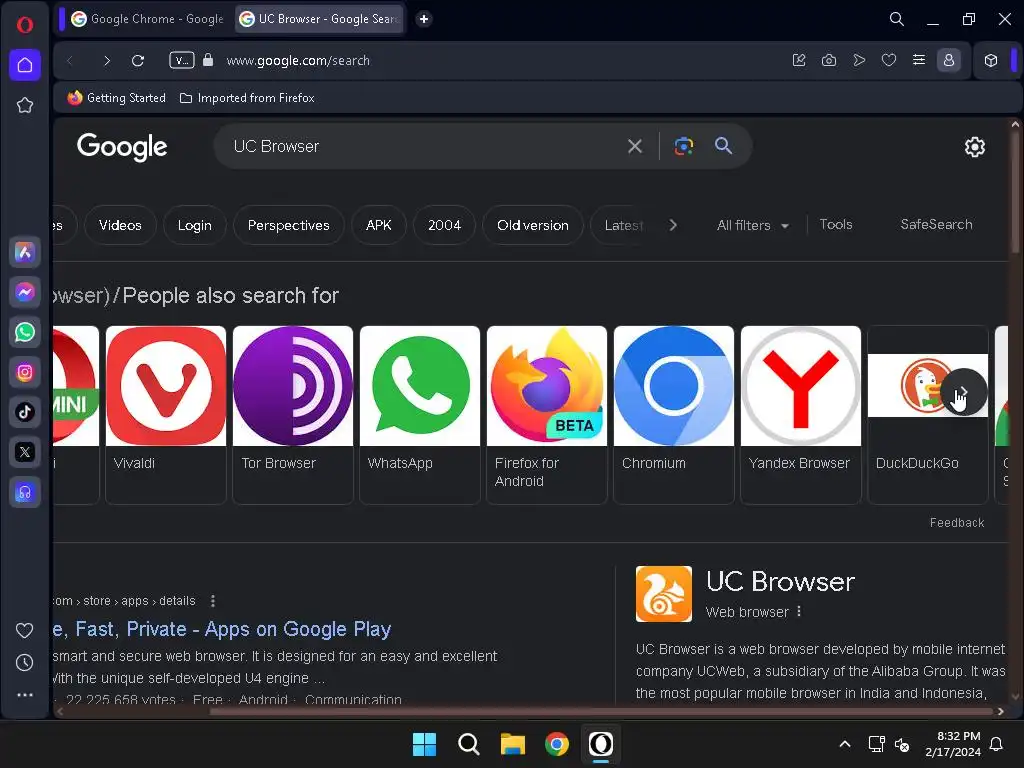Open the Tor Browser suggestion card
Image resolution: width=1024 pixels, height=768 pixels.
click(x=293, y=415)
